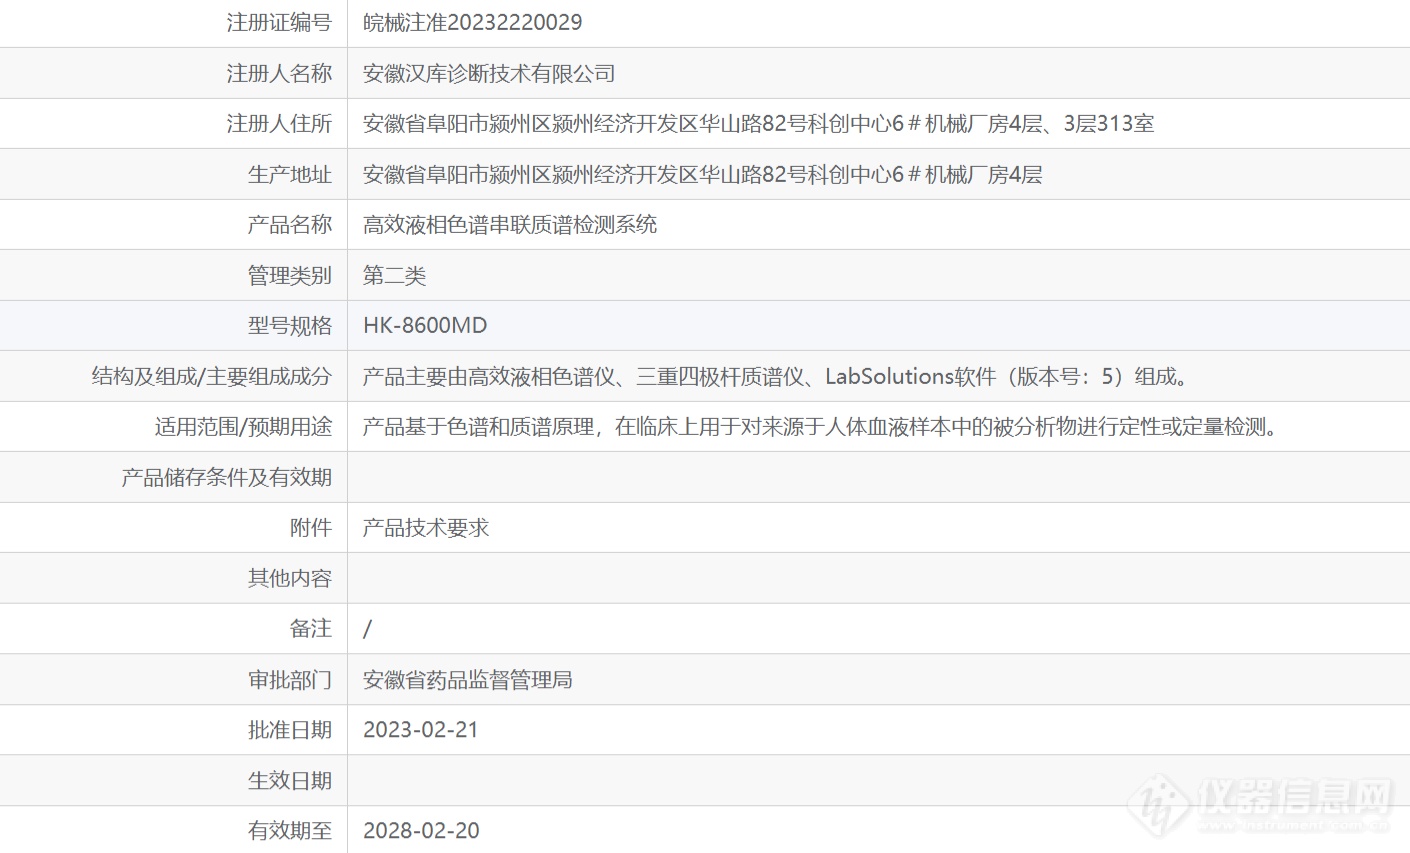The width and height of the screenshot is (1410, 853).
Task: Click the registrant address ending in 3层313室
Action: (x=759, y=123)
